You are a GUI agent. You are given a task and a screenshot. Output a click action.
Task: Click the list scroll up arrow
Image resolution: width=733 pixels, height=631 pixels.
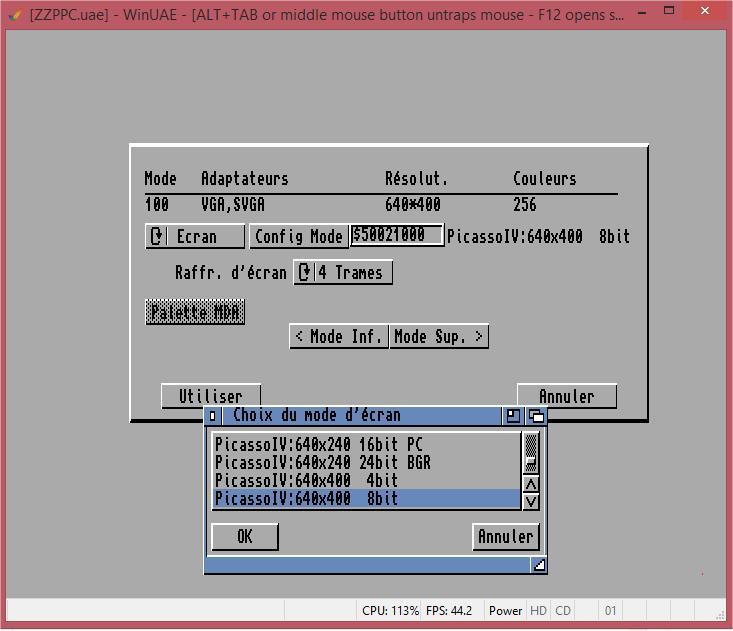[x=531, y=484]
